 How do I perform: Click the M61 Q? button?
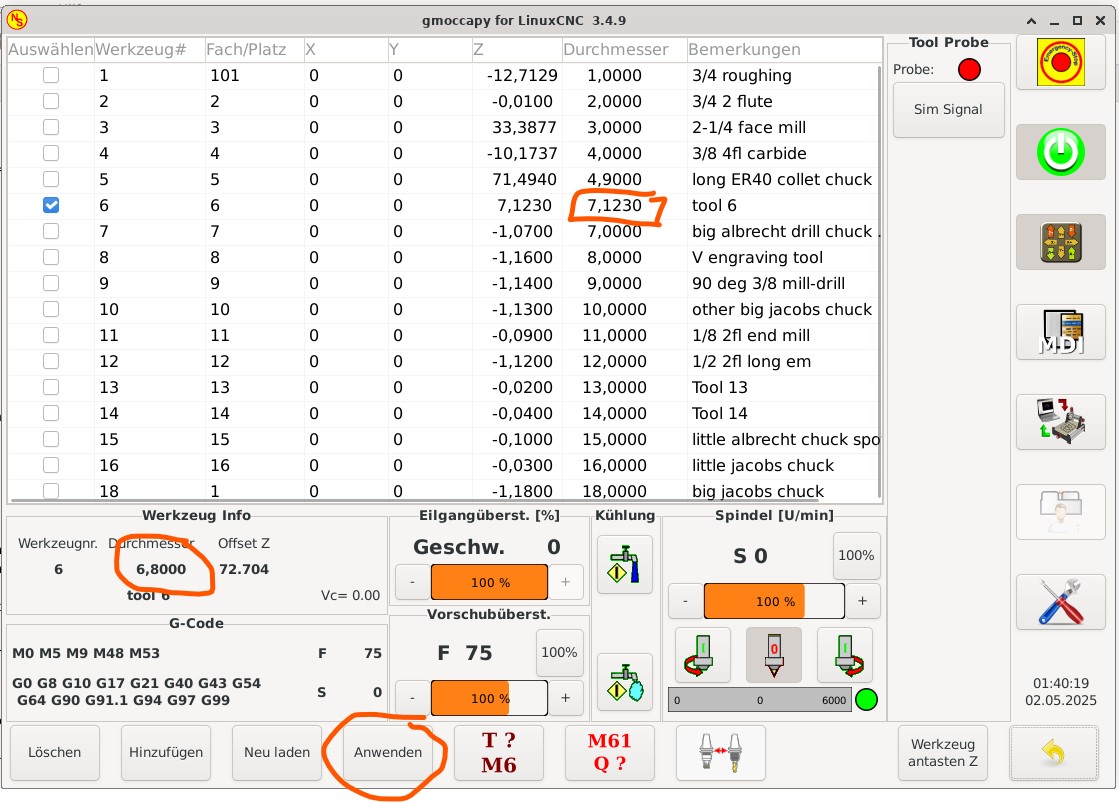click(x=609, y=753)
